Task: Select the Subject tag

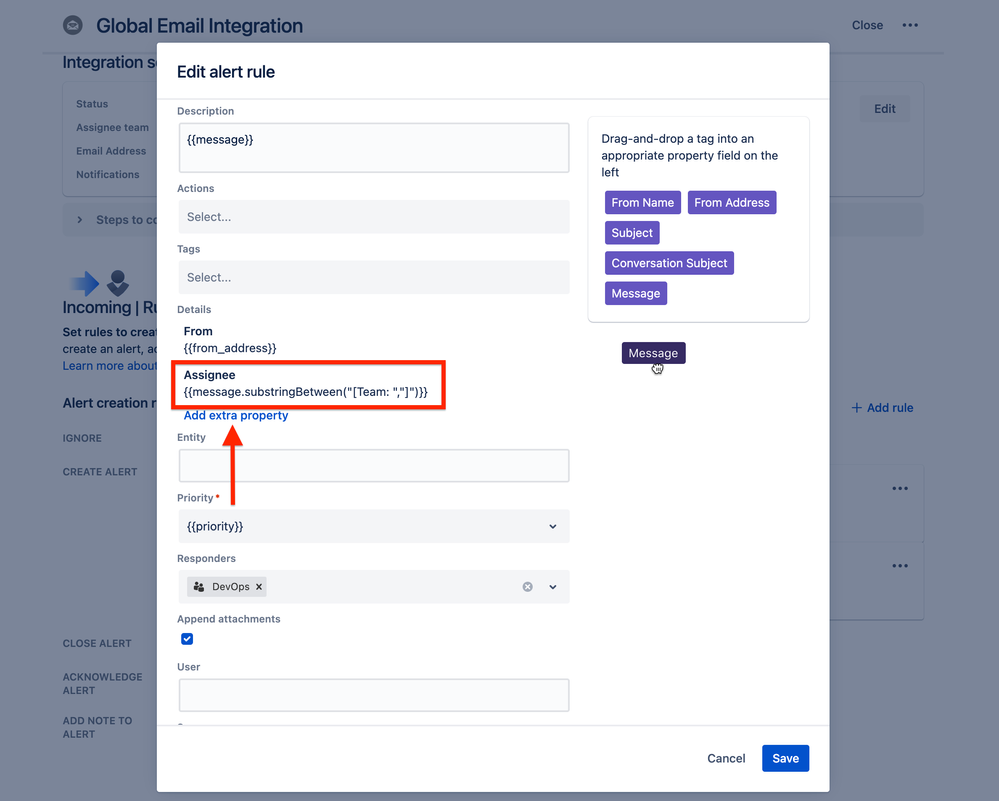Action: pos(632,233)
